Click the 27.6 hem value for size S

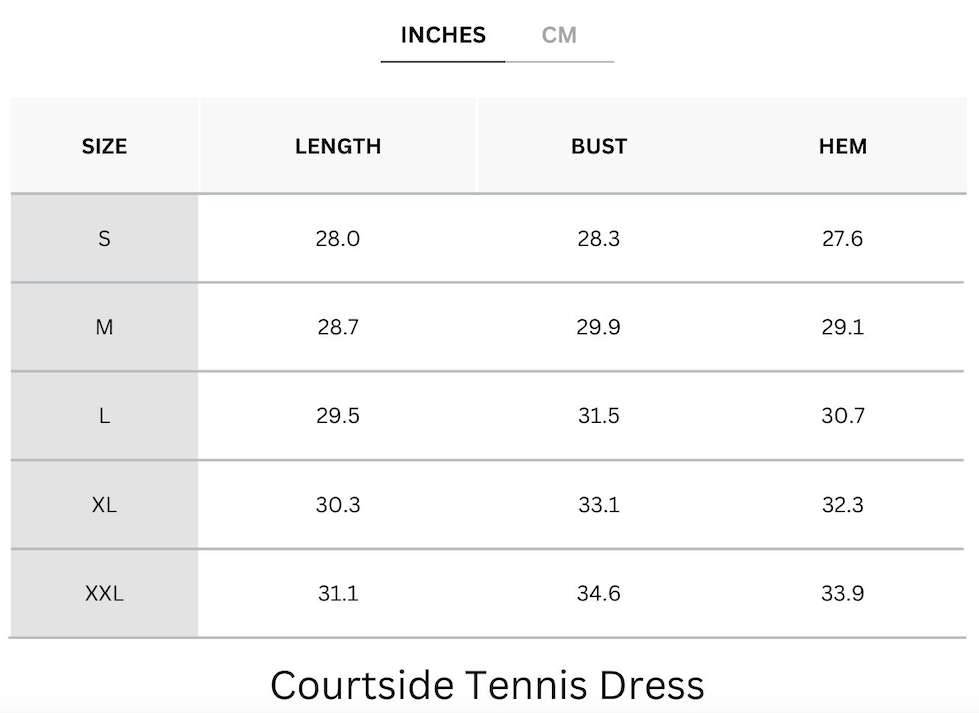842,238
